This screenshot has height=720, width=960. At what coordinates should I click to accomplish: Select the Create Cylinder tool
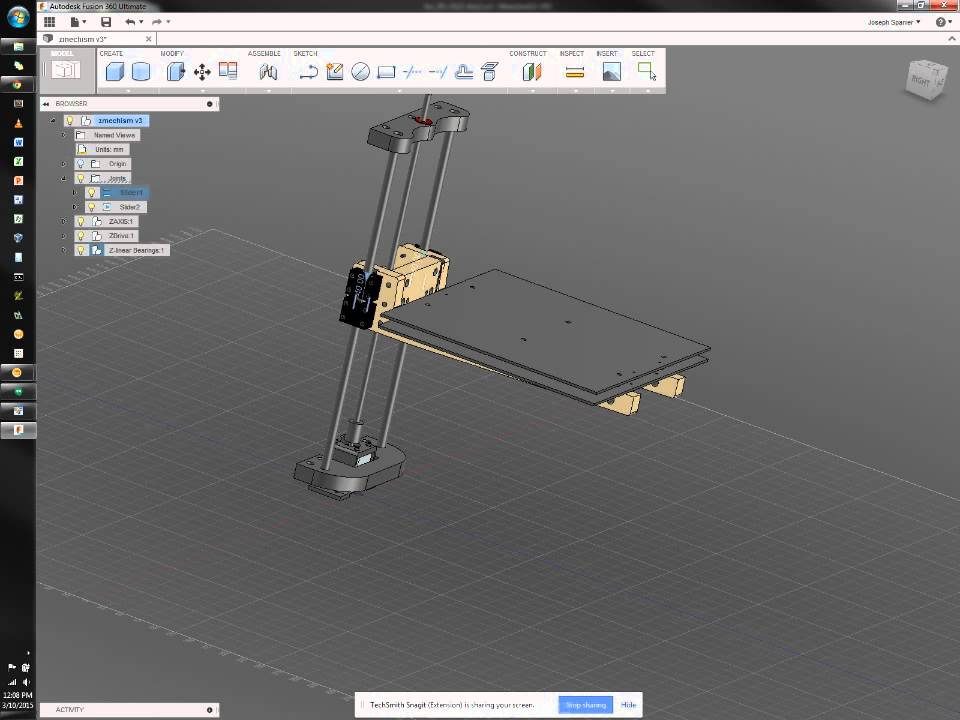pyautogui.click(x=141, y=72)
